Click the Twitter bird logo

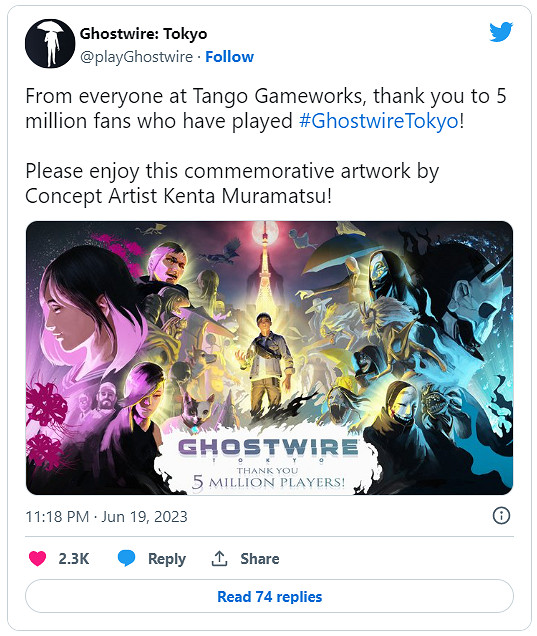[501, 32]
